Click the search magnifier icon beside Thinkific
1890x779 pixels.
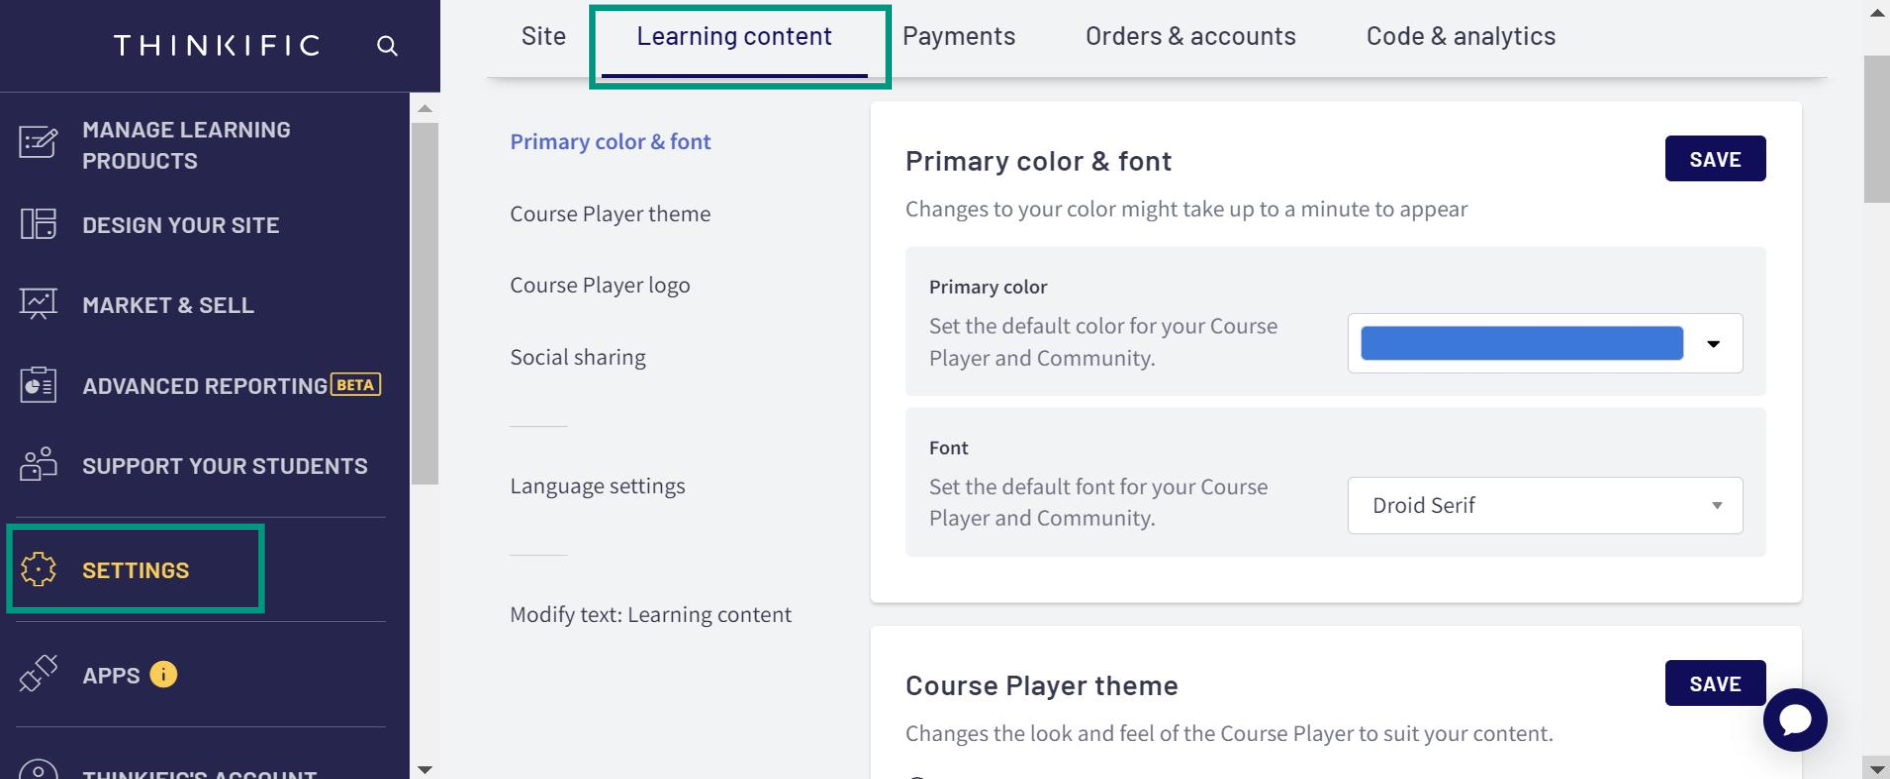[x=387, y=46]
